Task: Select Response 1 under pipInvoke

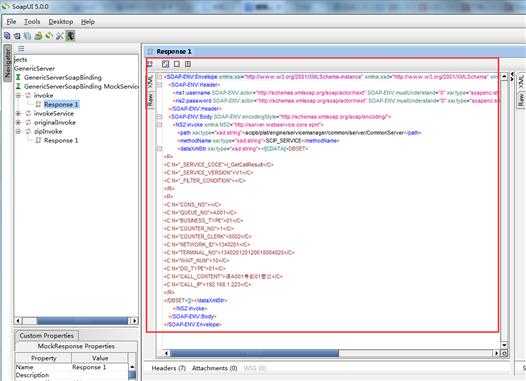Action: [61, 141]
